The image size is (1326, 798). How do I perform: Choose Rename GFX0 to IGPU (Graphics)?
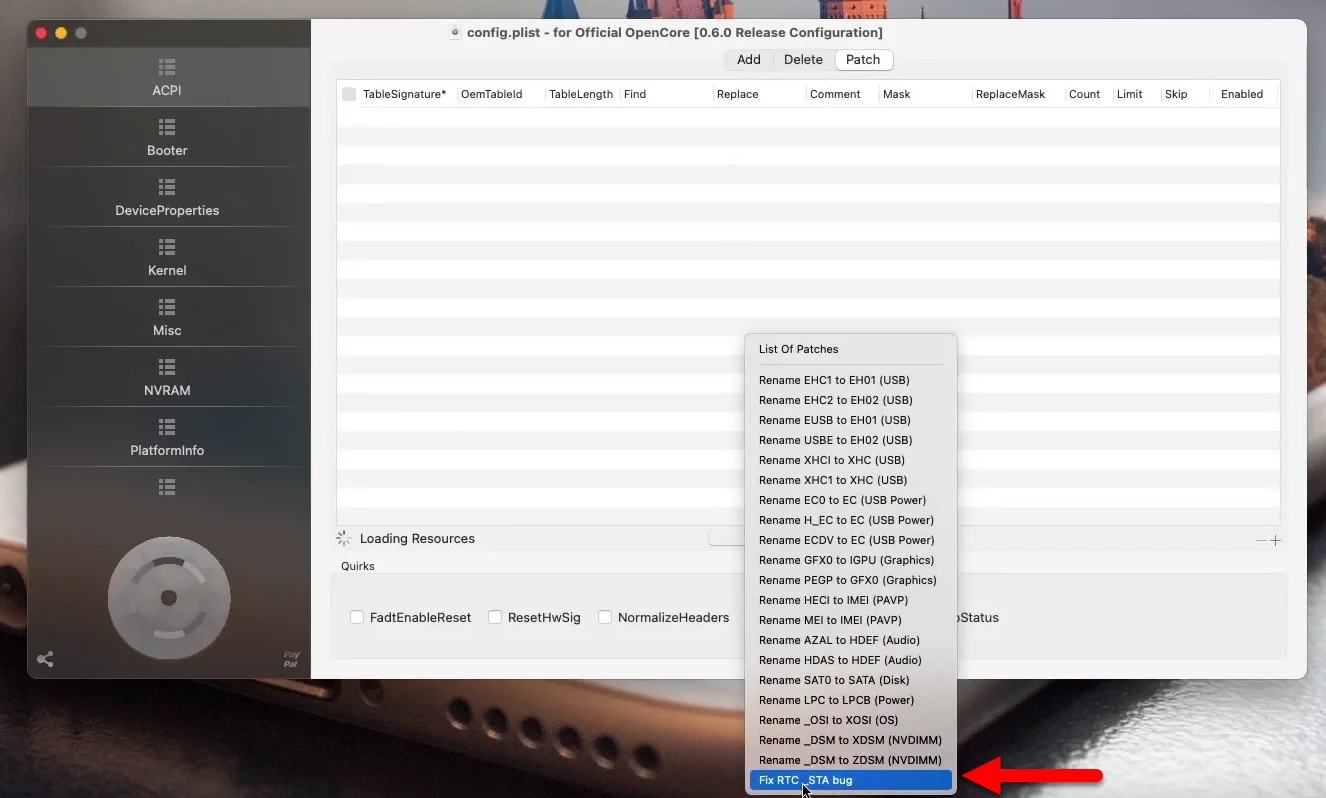point(851,560)
